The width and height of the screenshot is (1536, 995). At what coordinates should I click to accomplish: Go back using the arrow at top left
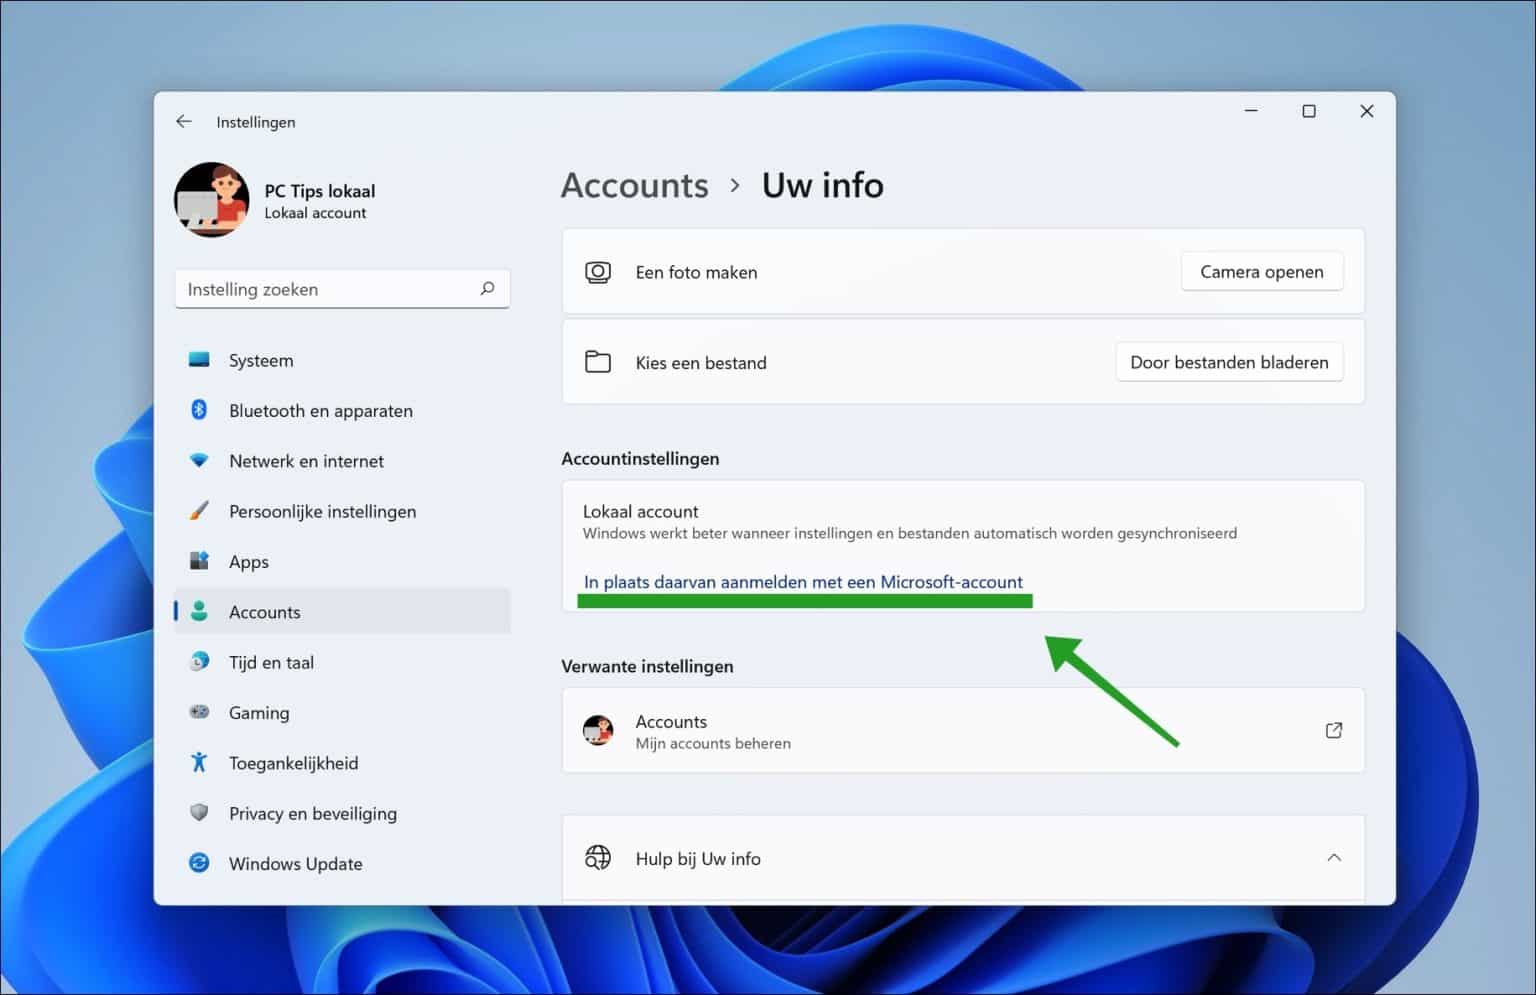coord(183,120)
